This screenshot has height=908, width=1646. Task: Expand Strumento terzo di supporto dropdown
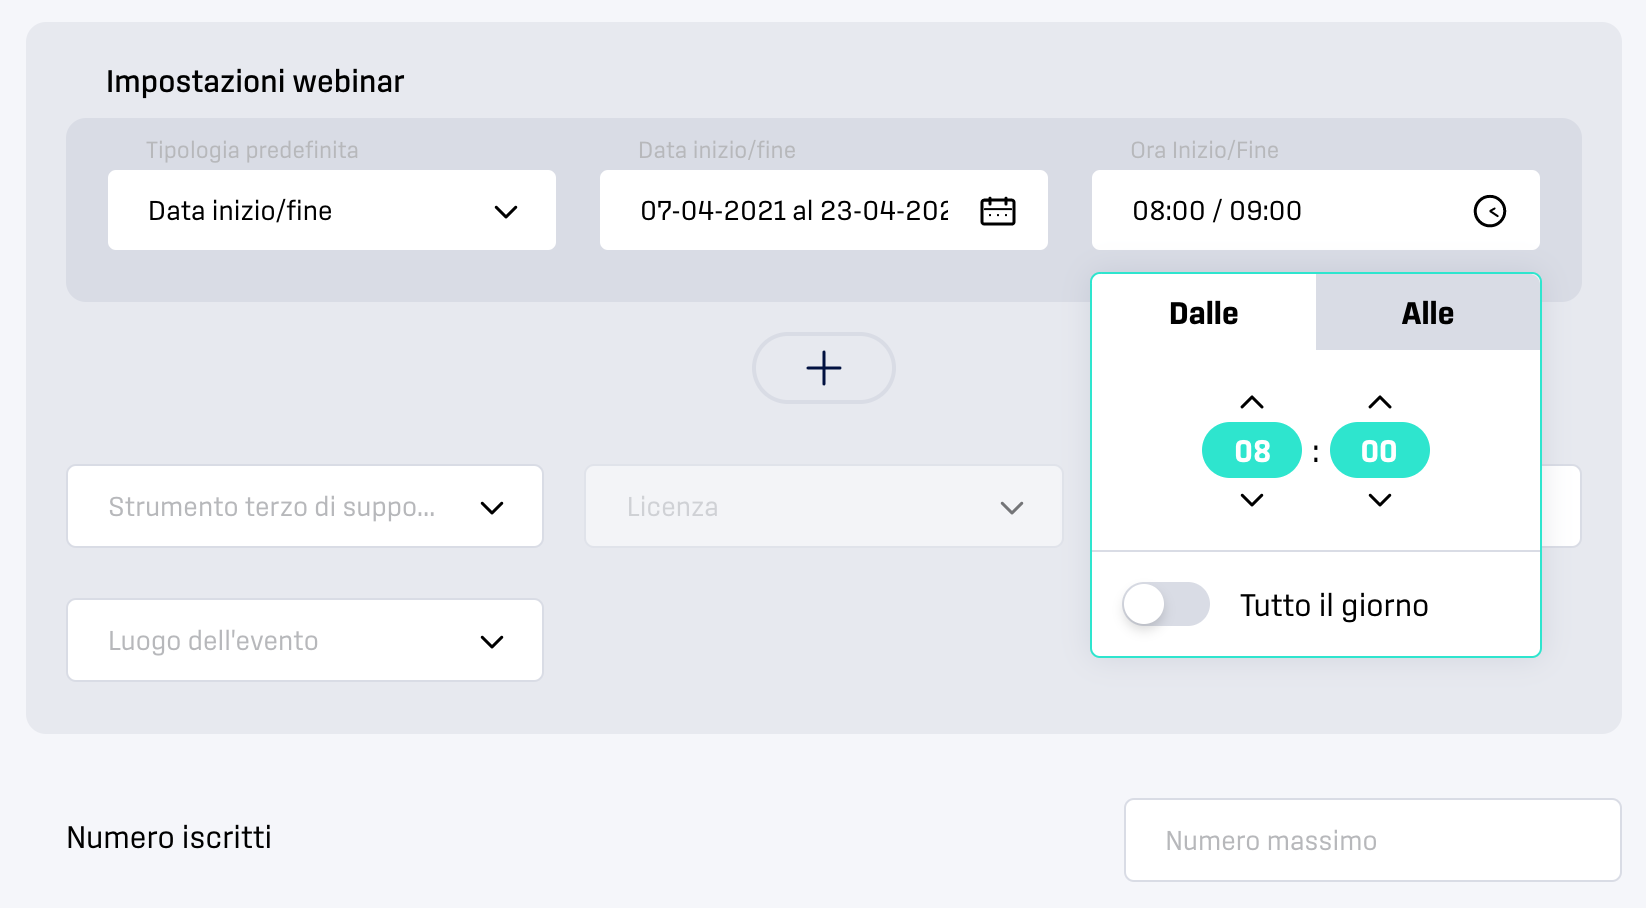click(x=304, y=507)
